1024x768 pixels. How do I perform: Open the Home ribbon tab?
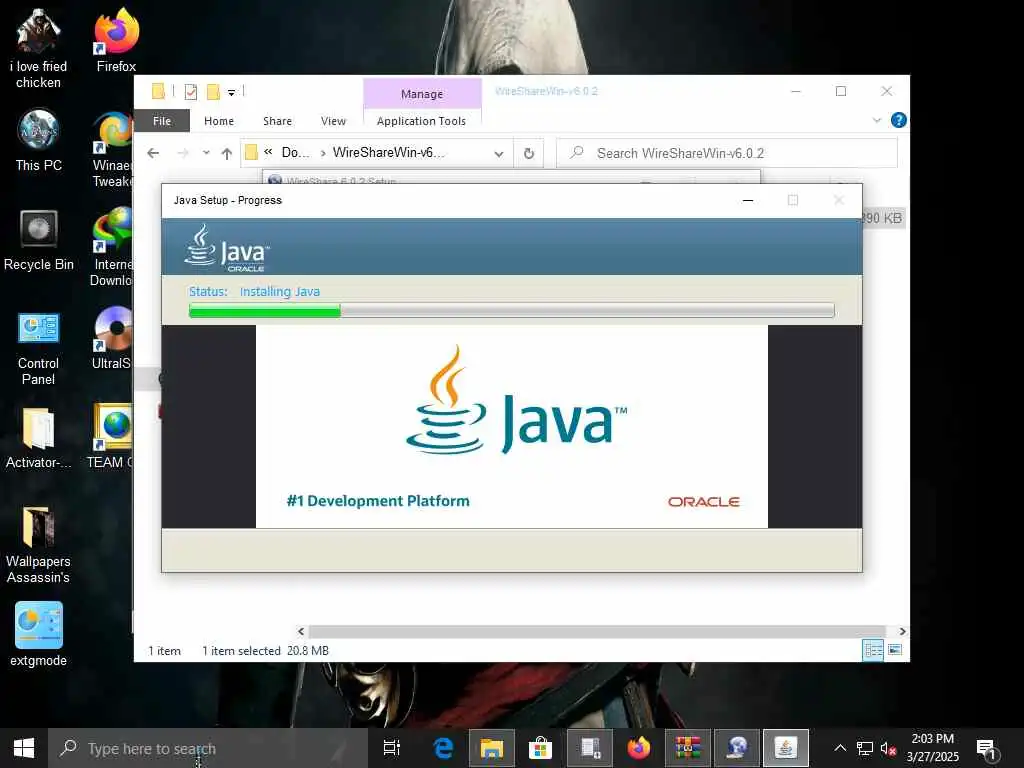[219, 121]
